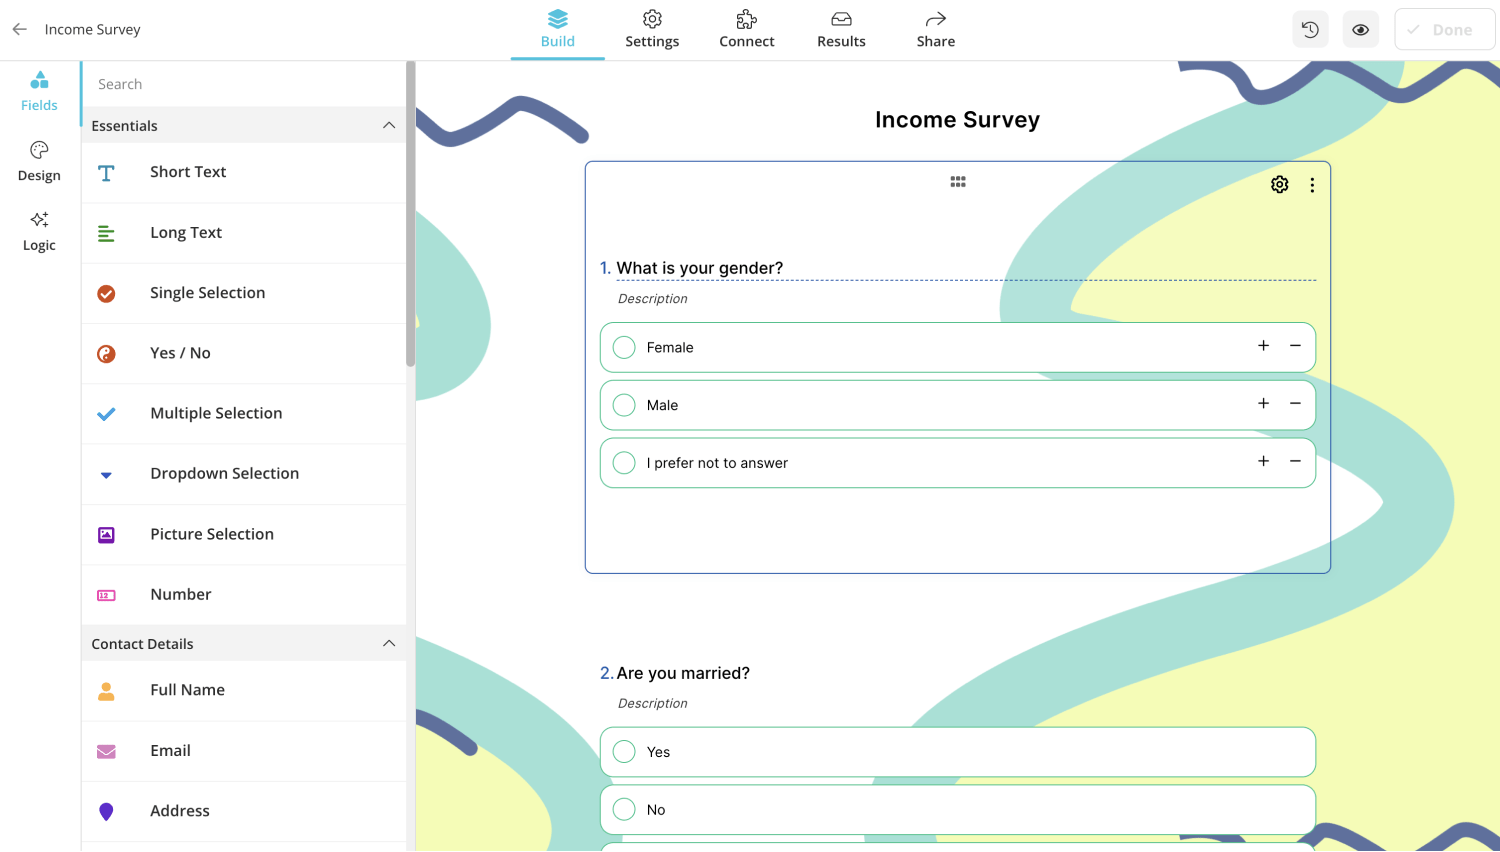Screen dimensions: 1500x852
Task: Add an option below Male with the plus button
Action: point(1263,404)
